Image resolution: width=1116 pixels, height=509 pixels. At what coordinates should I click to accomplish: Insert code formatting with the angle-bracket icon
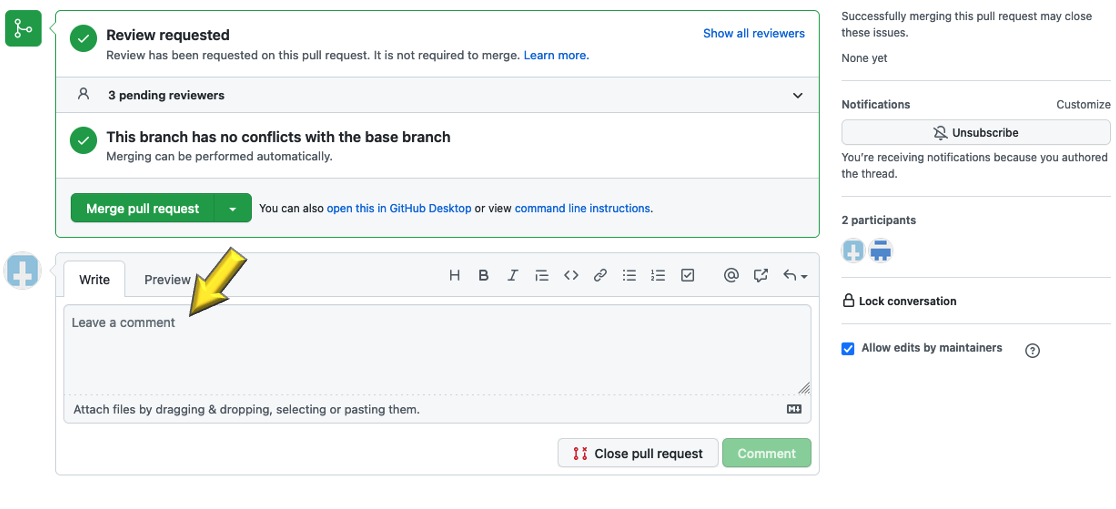tap(571, 276)
